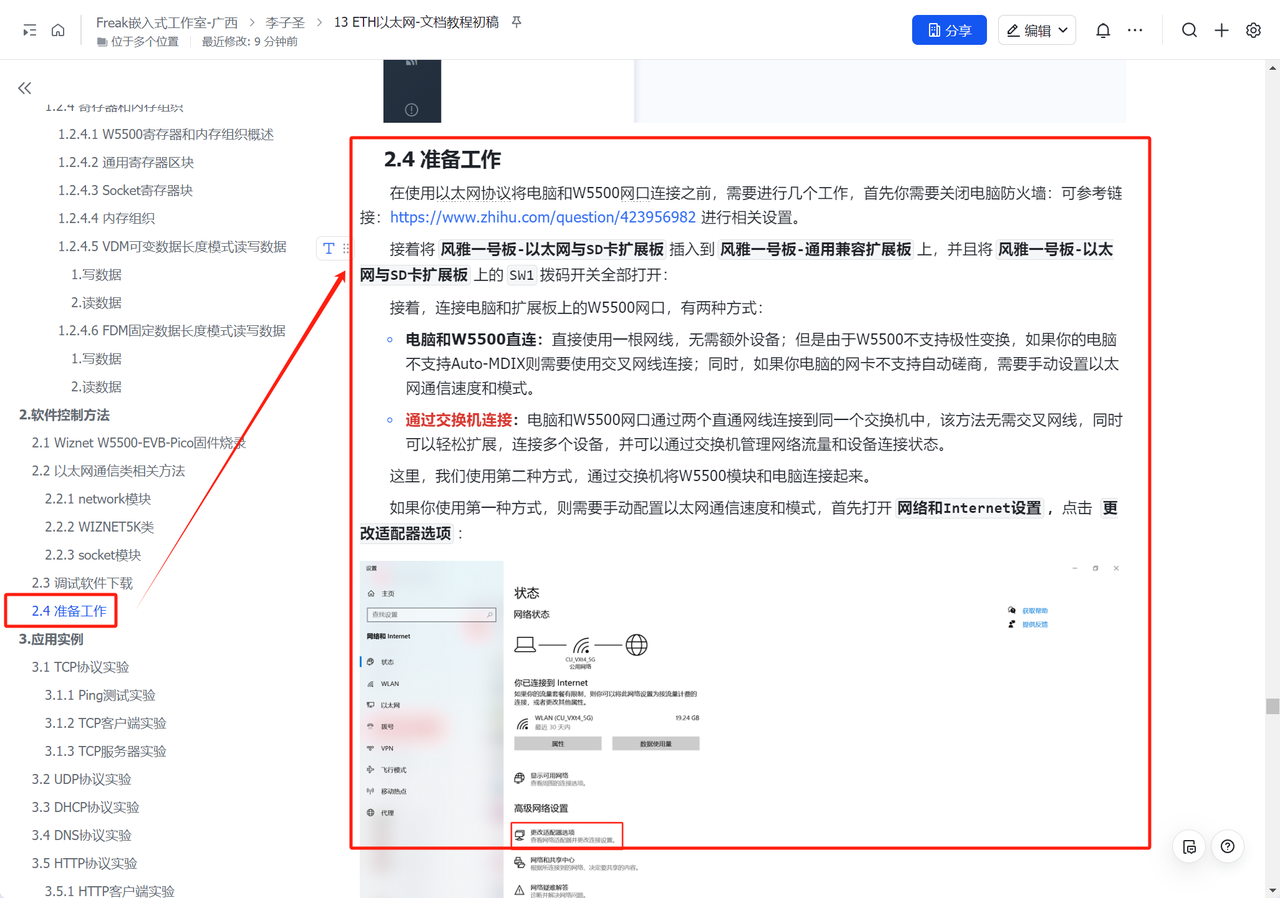This screenshot has width=1280, height=898.
Task: Collapse the outline panel with double chevron
Action: pyautogui.click(x=25, y=88)
